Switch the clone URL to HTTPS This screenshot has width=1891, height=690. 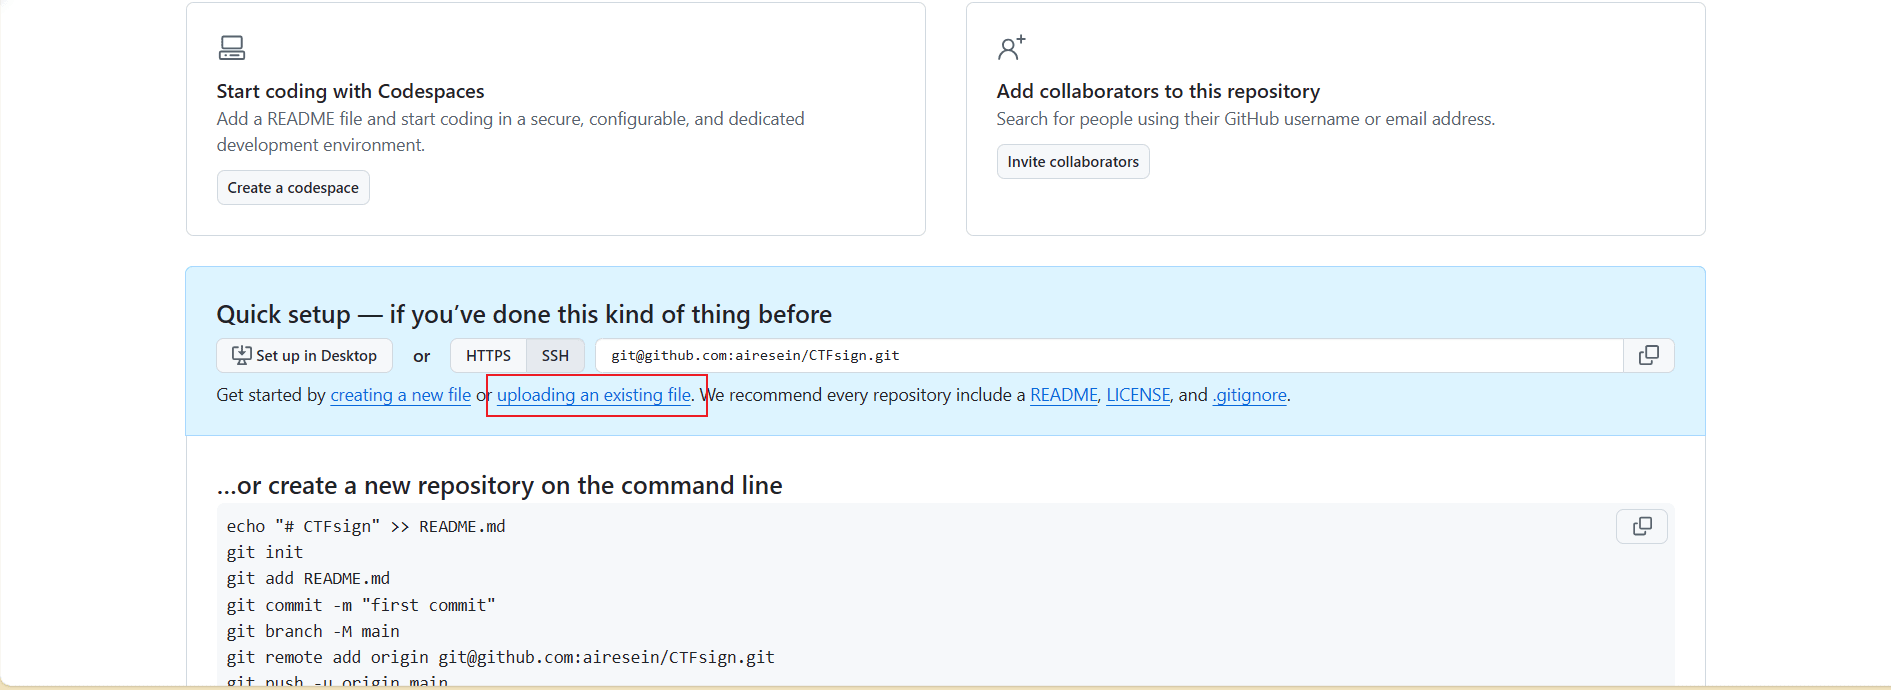(488, 356)
